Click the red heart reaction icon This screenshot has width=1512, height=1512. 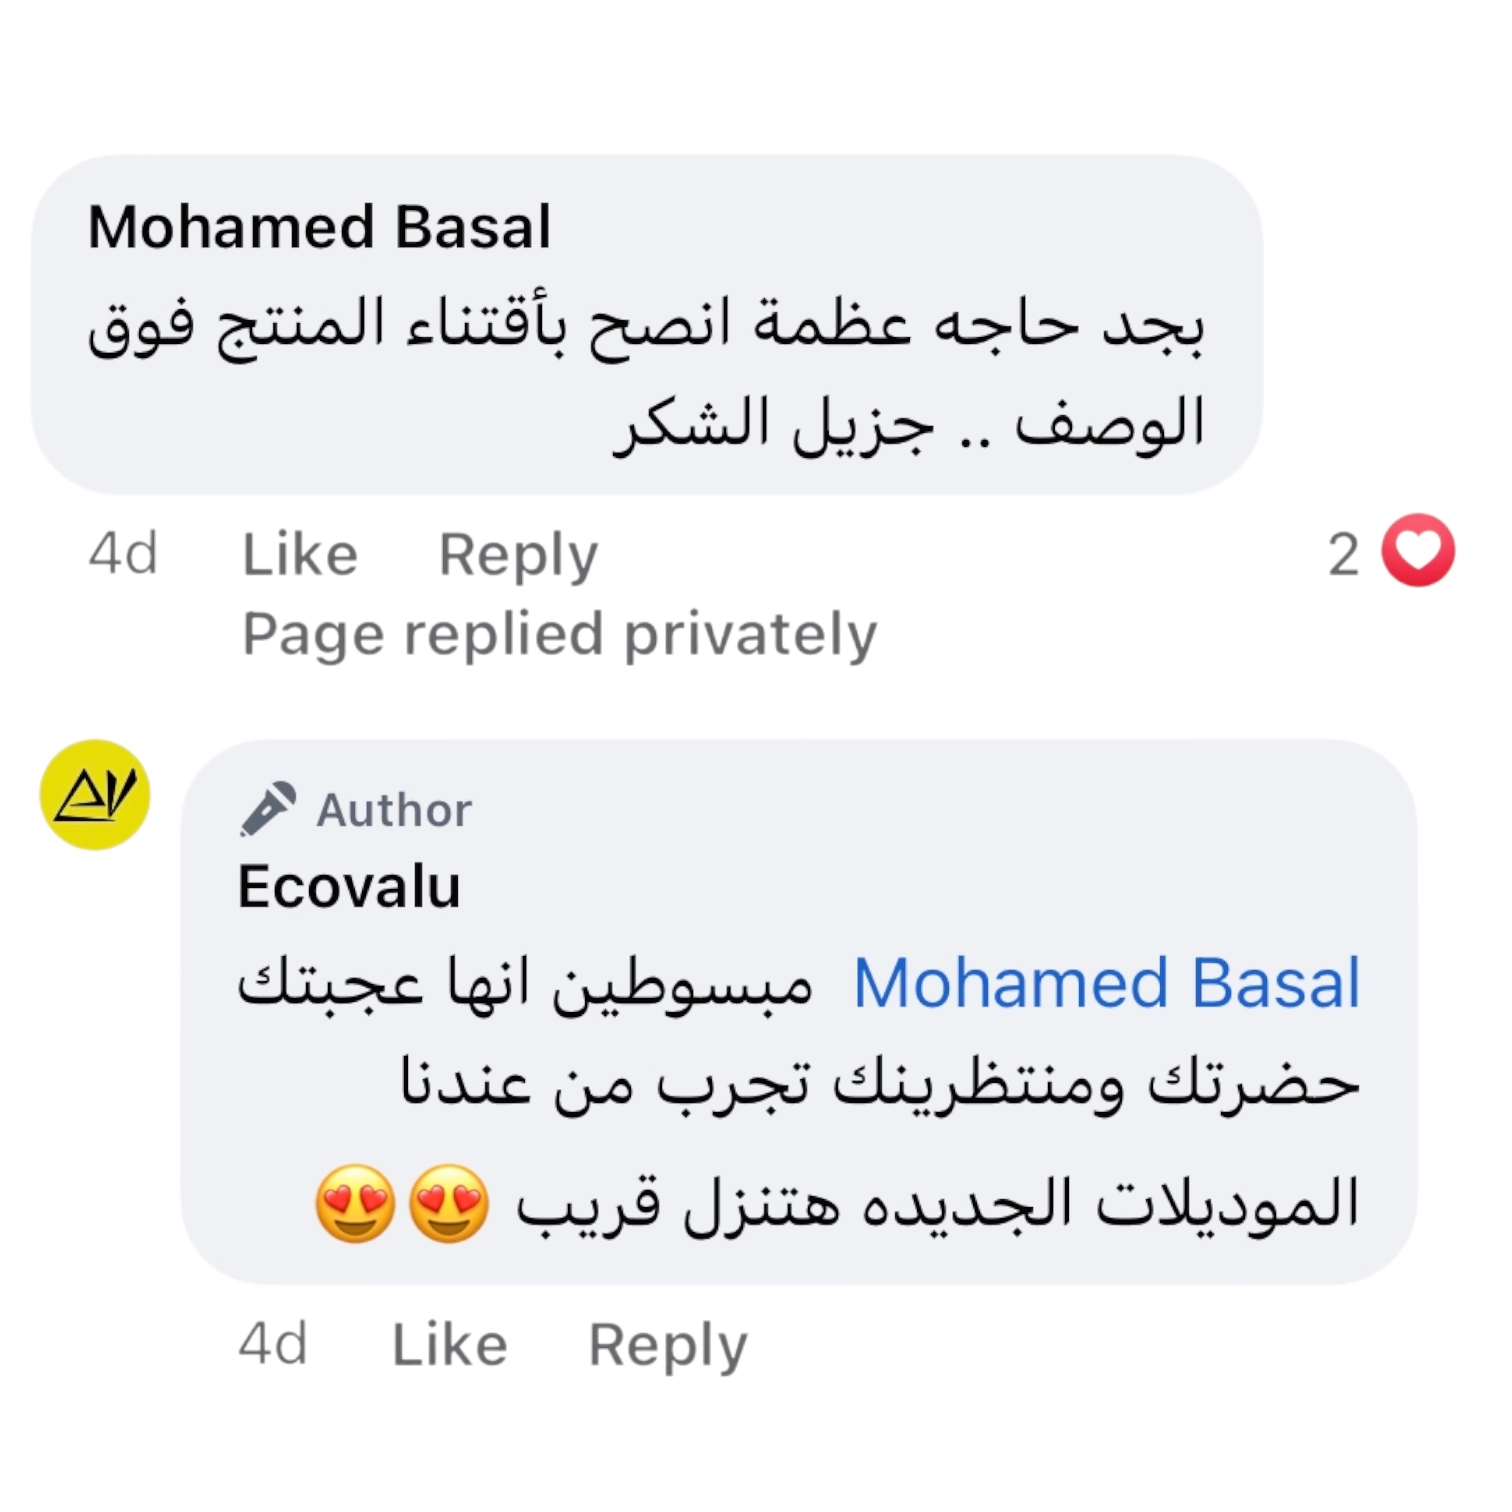(x=1417, y=551)
